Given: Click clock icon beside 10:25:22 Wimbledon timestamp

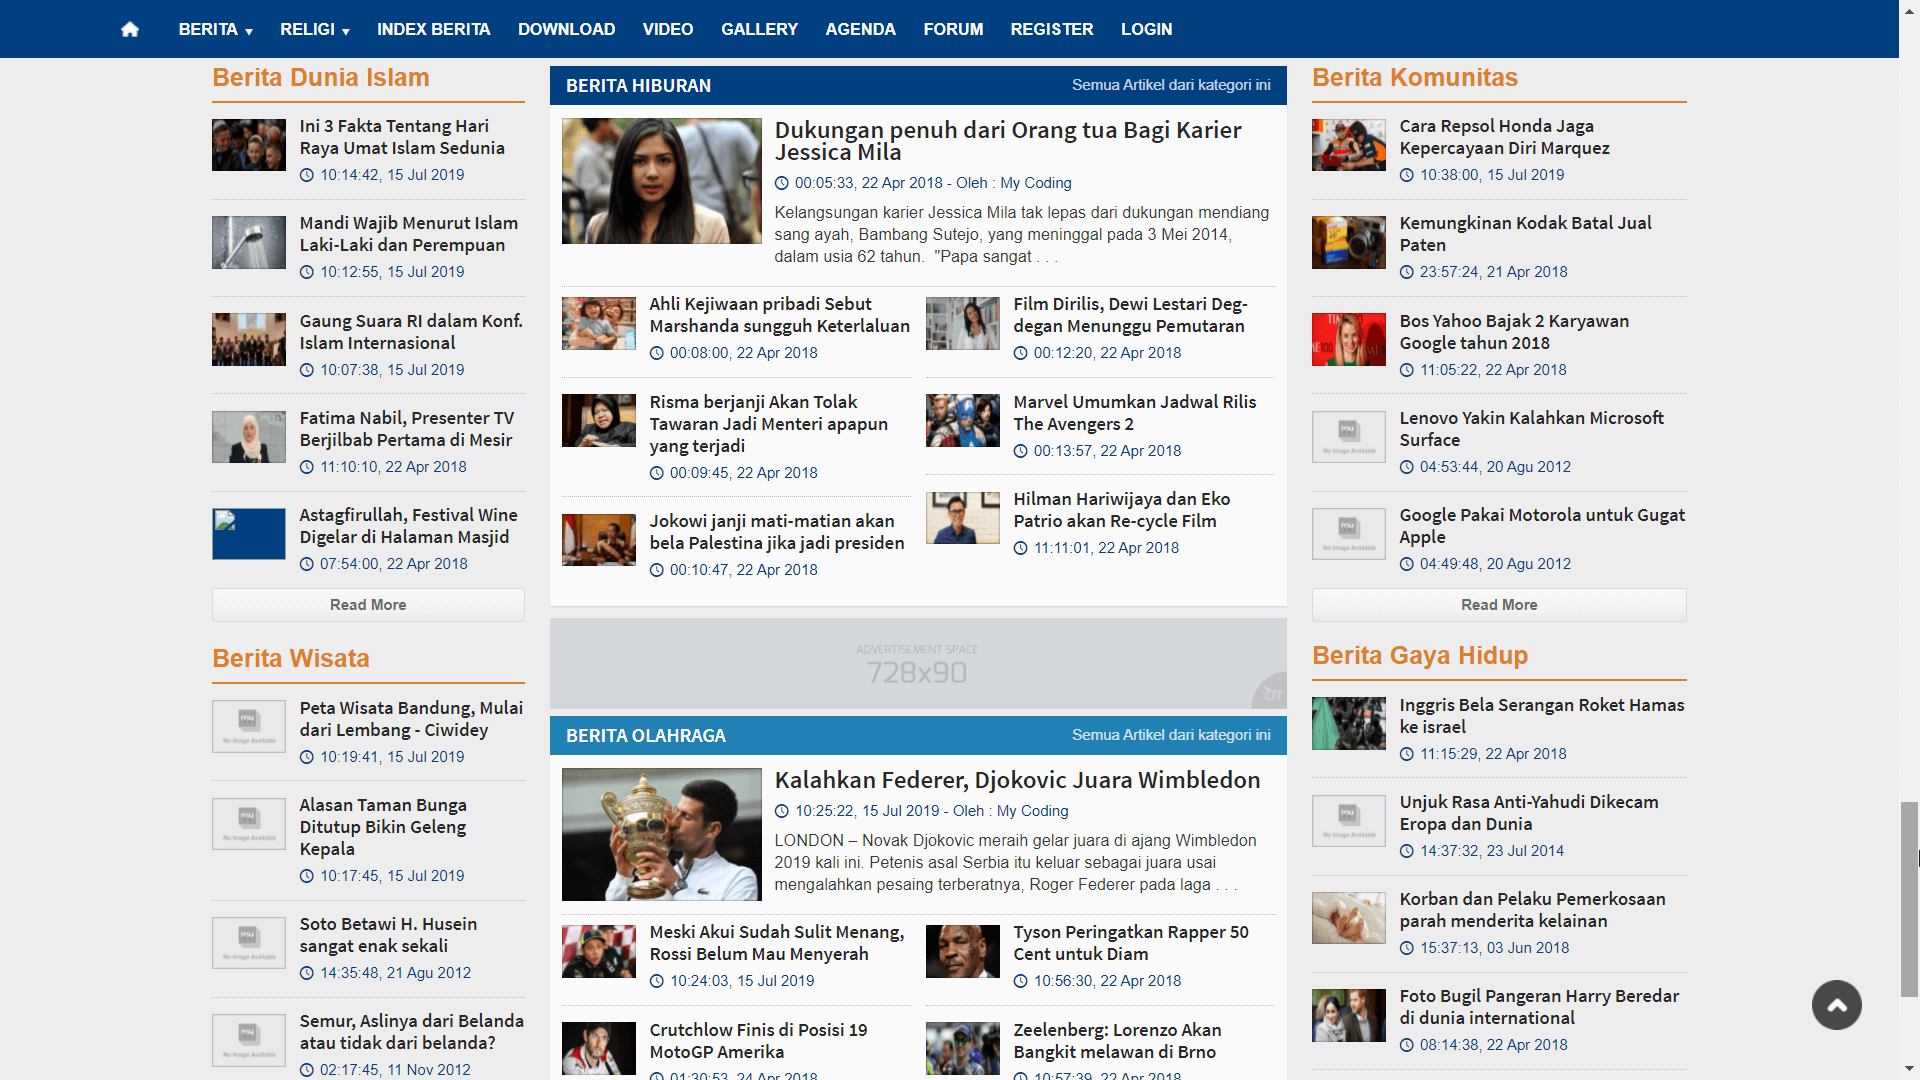Looking at the screenshot, I should point(781,811).
